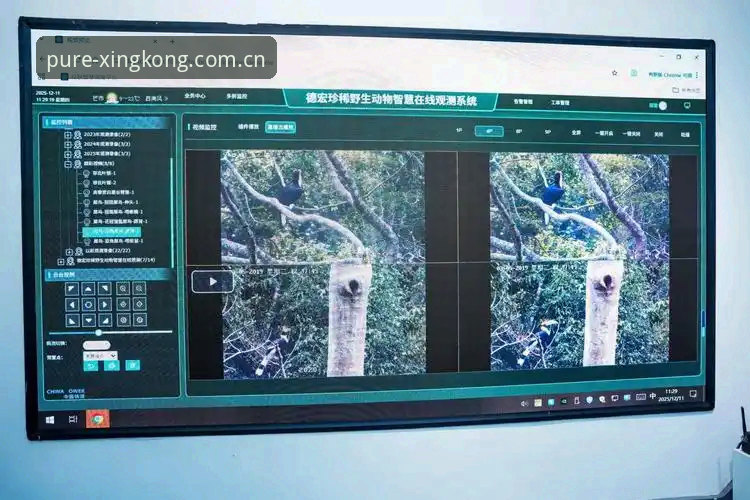
Task: Switch to the tab left of highlighted tab
Action: [248, 127]
